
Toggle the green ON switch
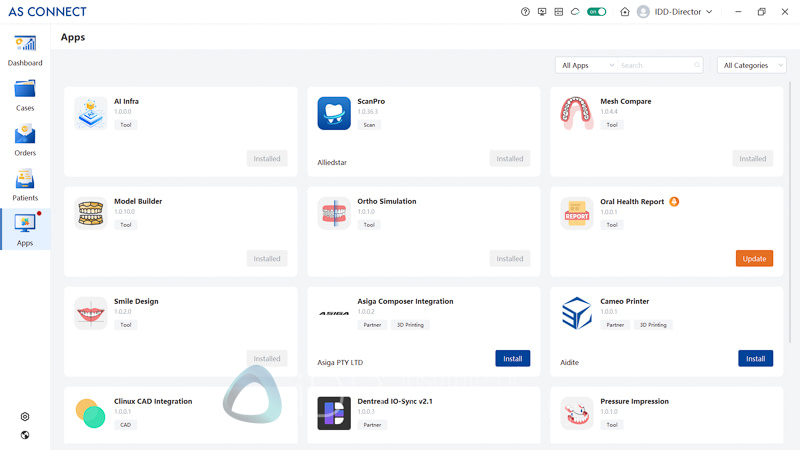597,12
